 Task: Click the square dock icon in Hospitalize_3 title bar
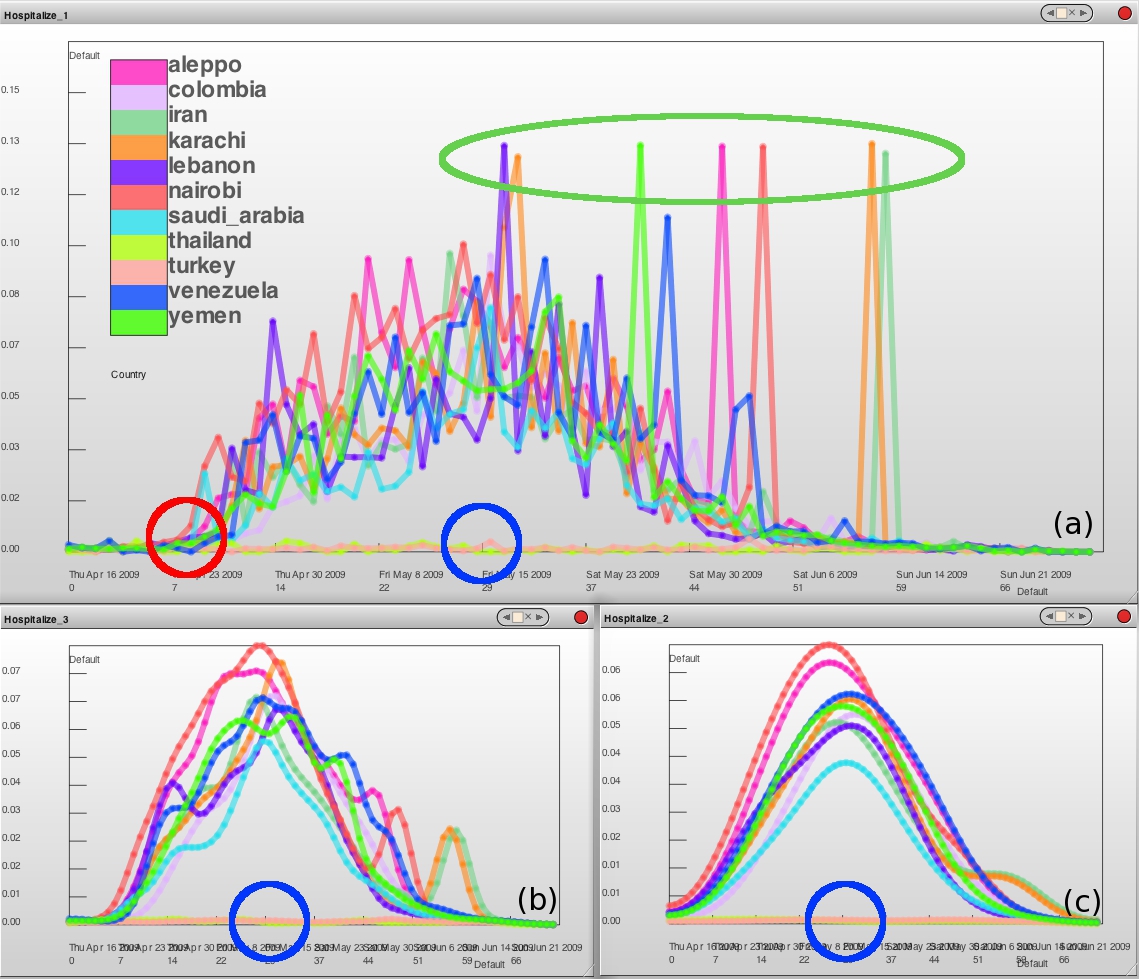click(517, 617)
